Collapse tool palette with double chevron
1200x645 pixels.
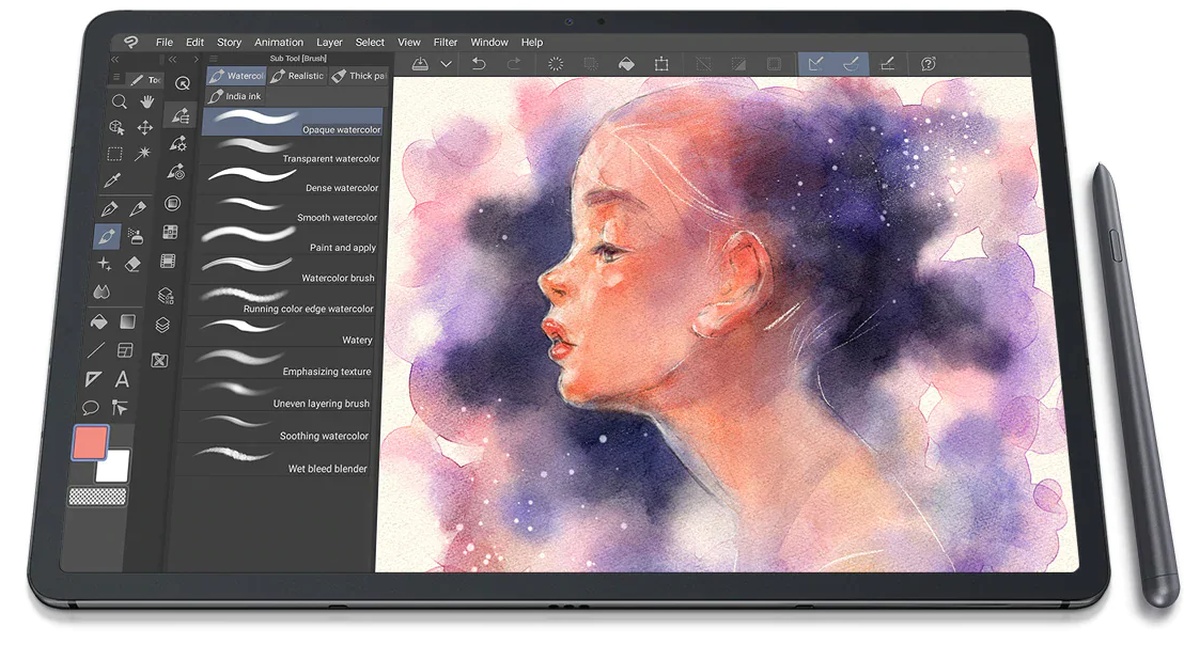tap(115, 59)
